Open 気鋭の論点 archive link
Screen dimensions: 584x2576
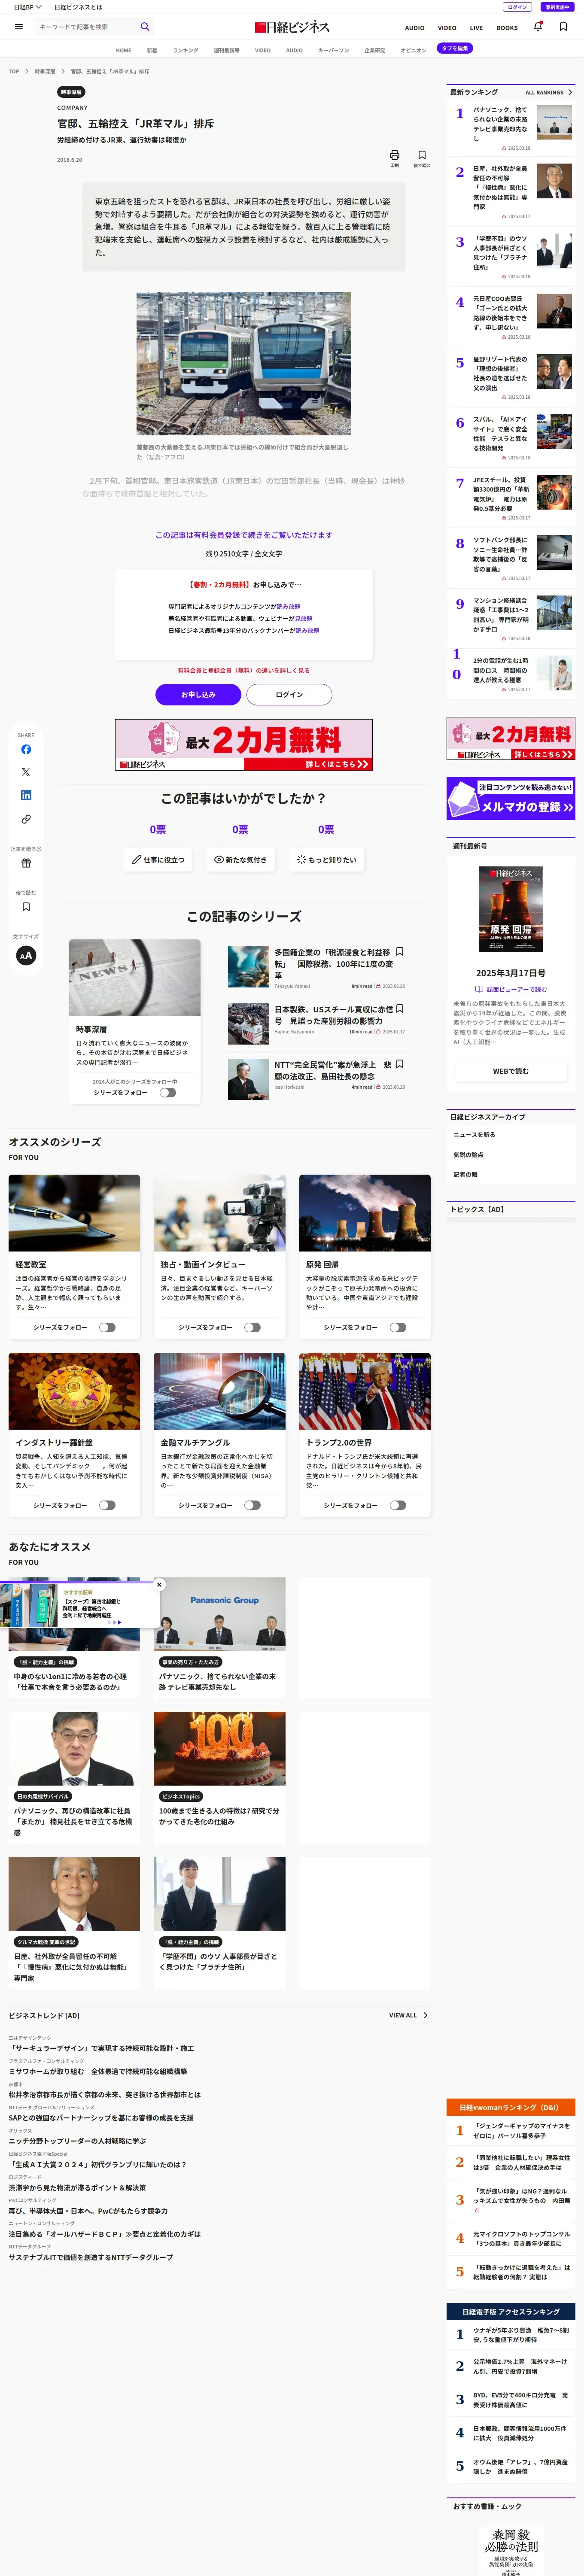point(468,1155)
